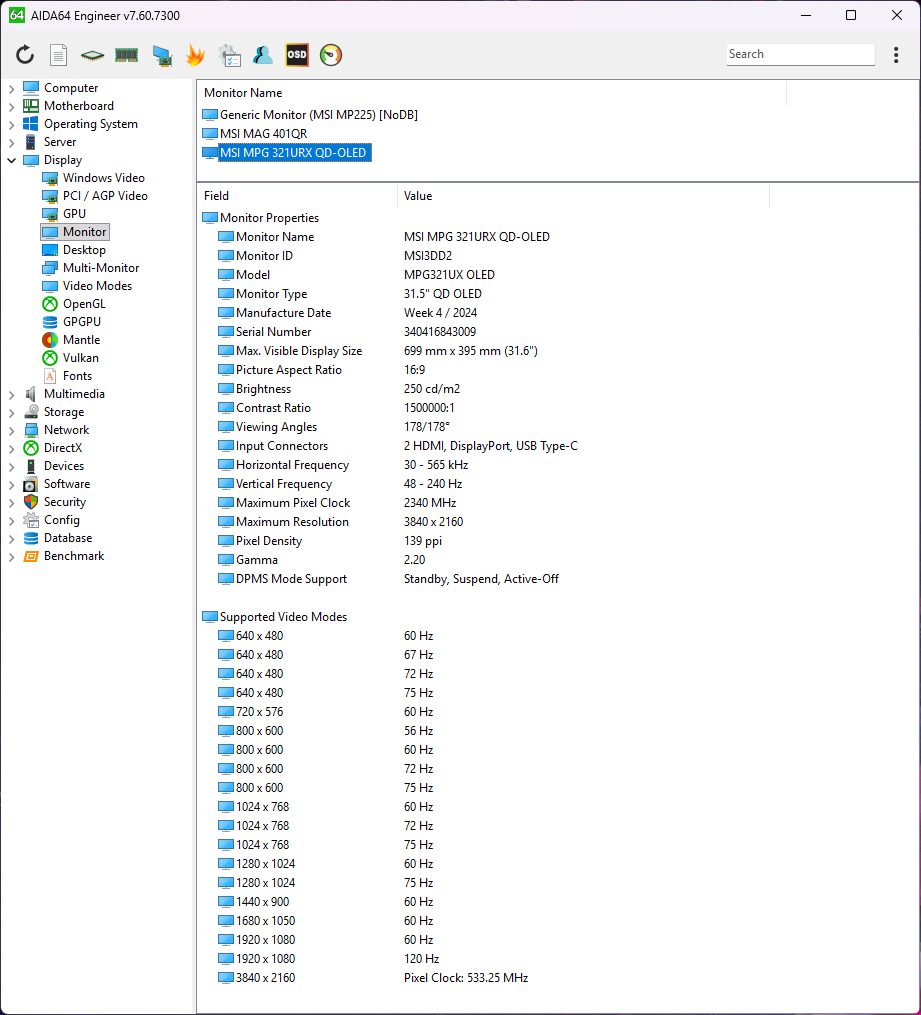
Task: Click the GPGPU tree icon
Action: (x=50, y=322)
